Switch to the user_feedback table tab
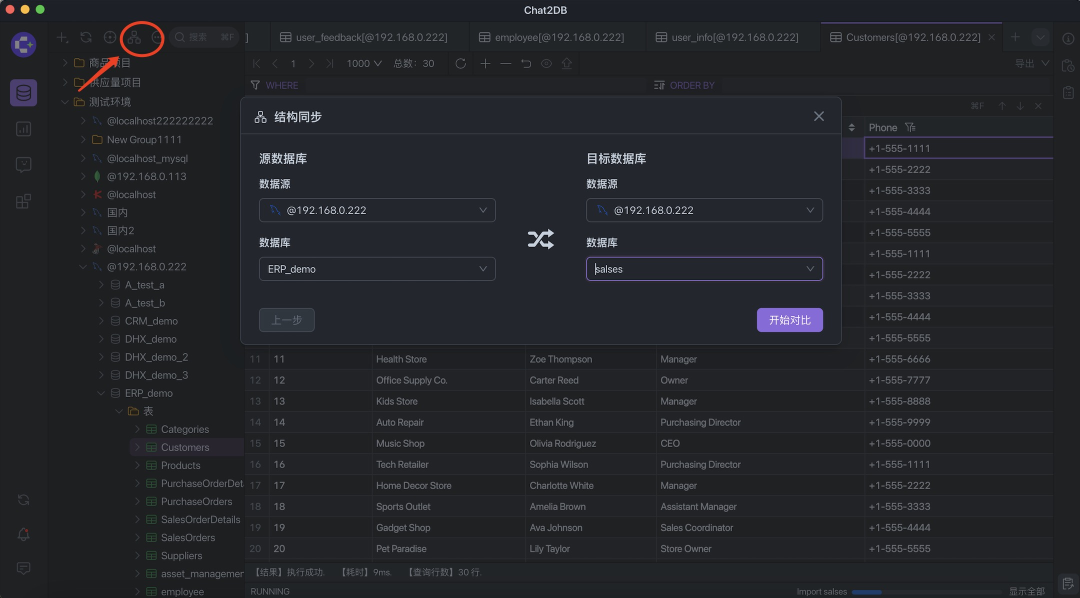This screenshot has width=1080, height=598. 362,37
